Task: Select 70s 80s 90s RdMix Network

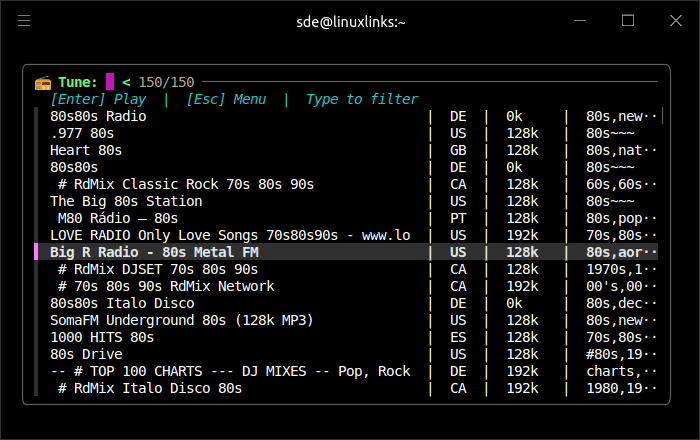Action: click(x=348, y=286)
